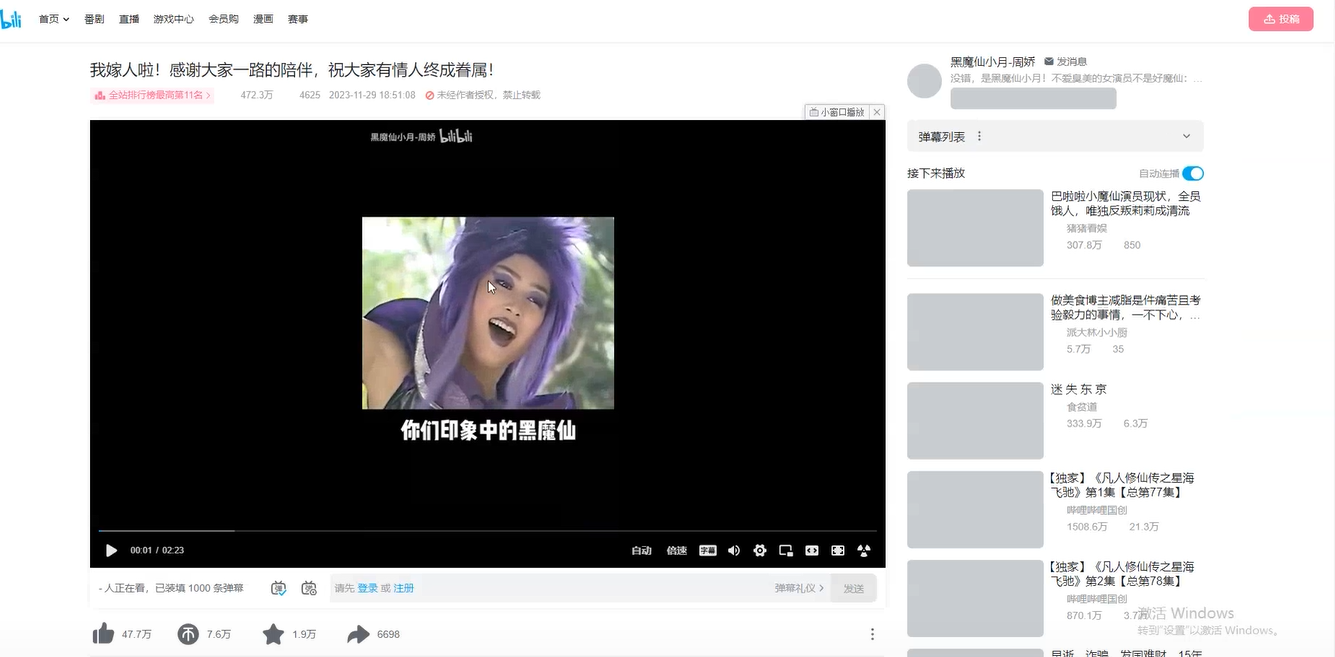Click the volume speaker icon

pyautogui.click(x=734, y=550)
